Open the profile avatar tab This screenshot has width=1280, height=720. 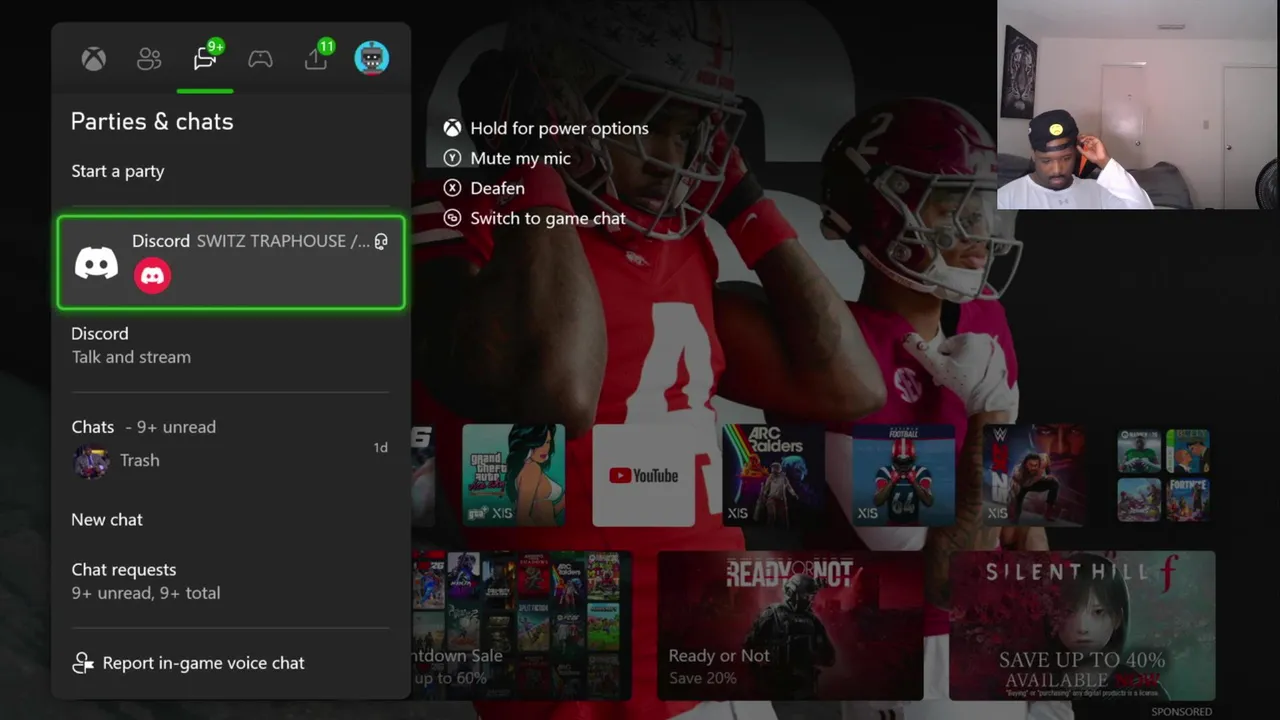372,58
